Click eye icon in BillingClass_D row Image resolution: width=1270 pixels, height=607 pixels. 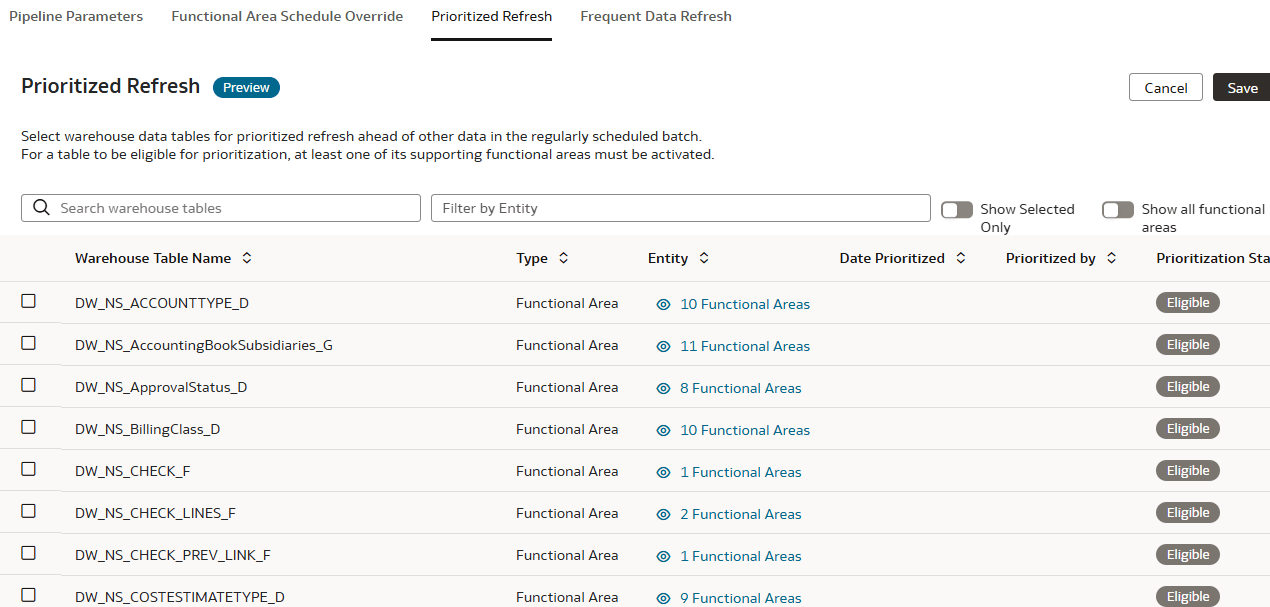click(663, 430)
